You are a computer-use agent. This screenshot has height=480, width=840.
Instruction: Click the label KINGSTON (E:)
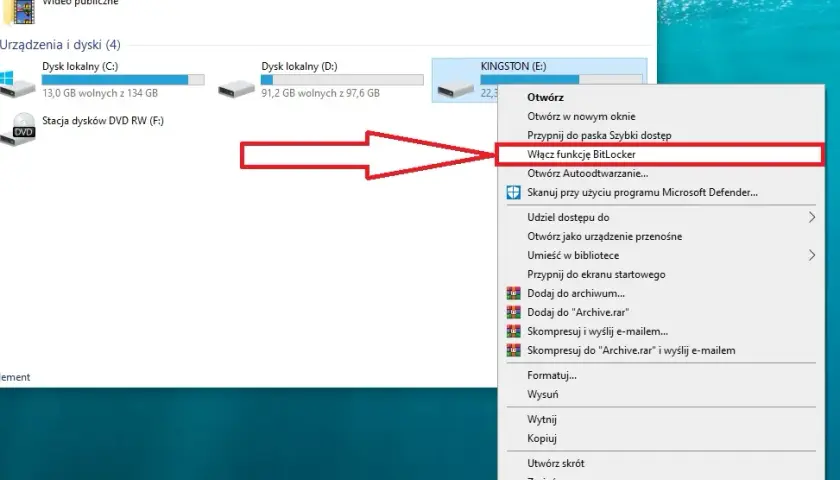tap(513, 66)
